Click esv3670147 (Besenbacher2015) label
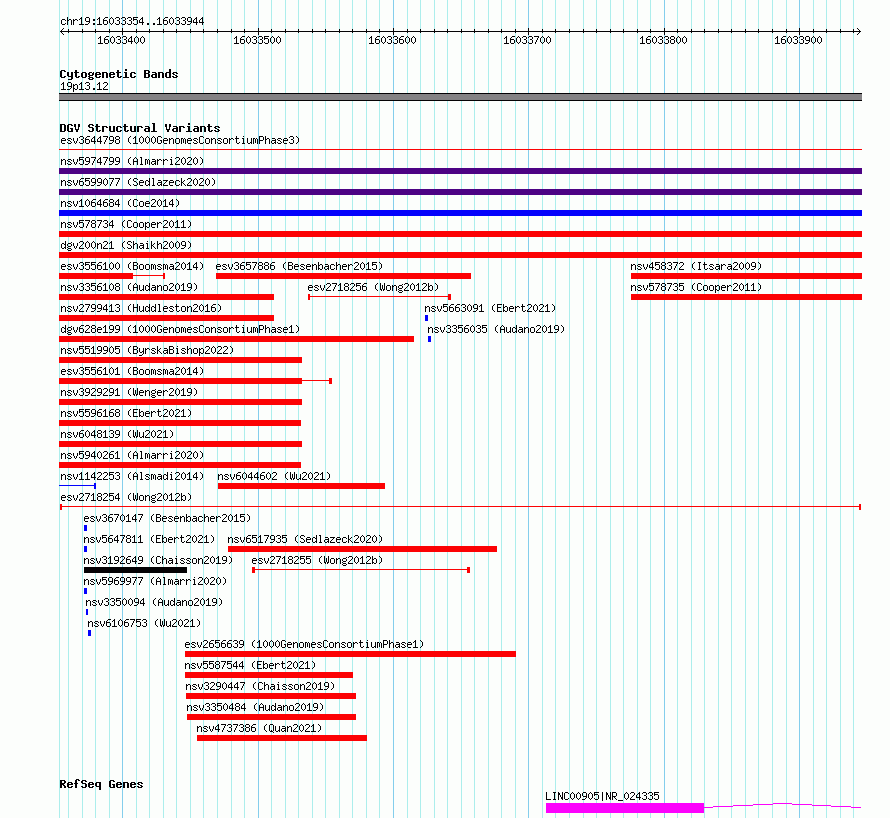This screenshot has width=890, height=818. click(x=167, y=518)
